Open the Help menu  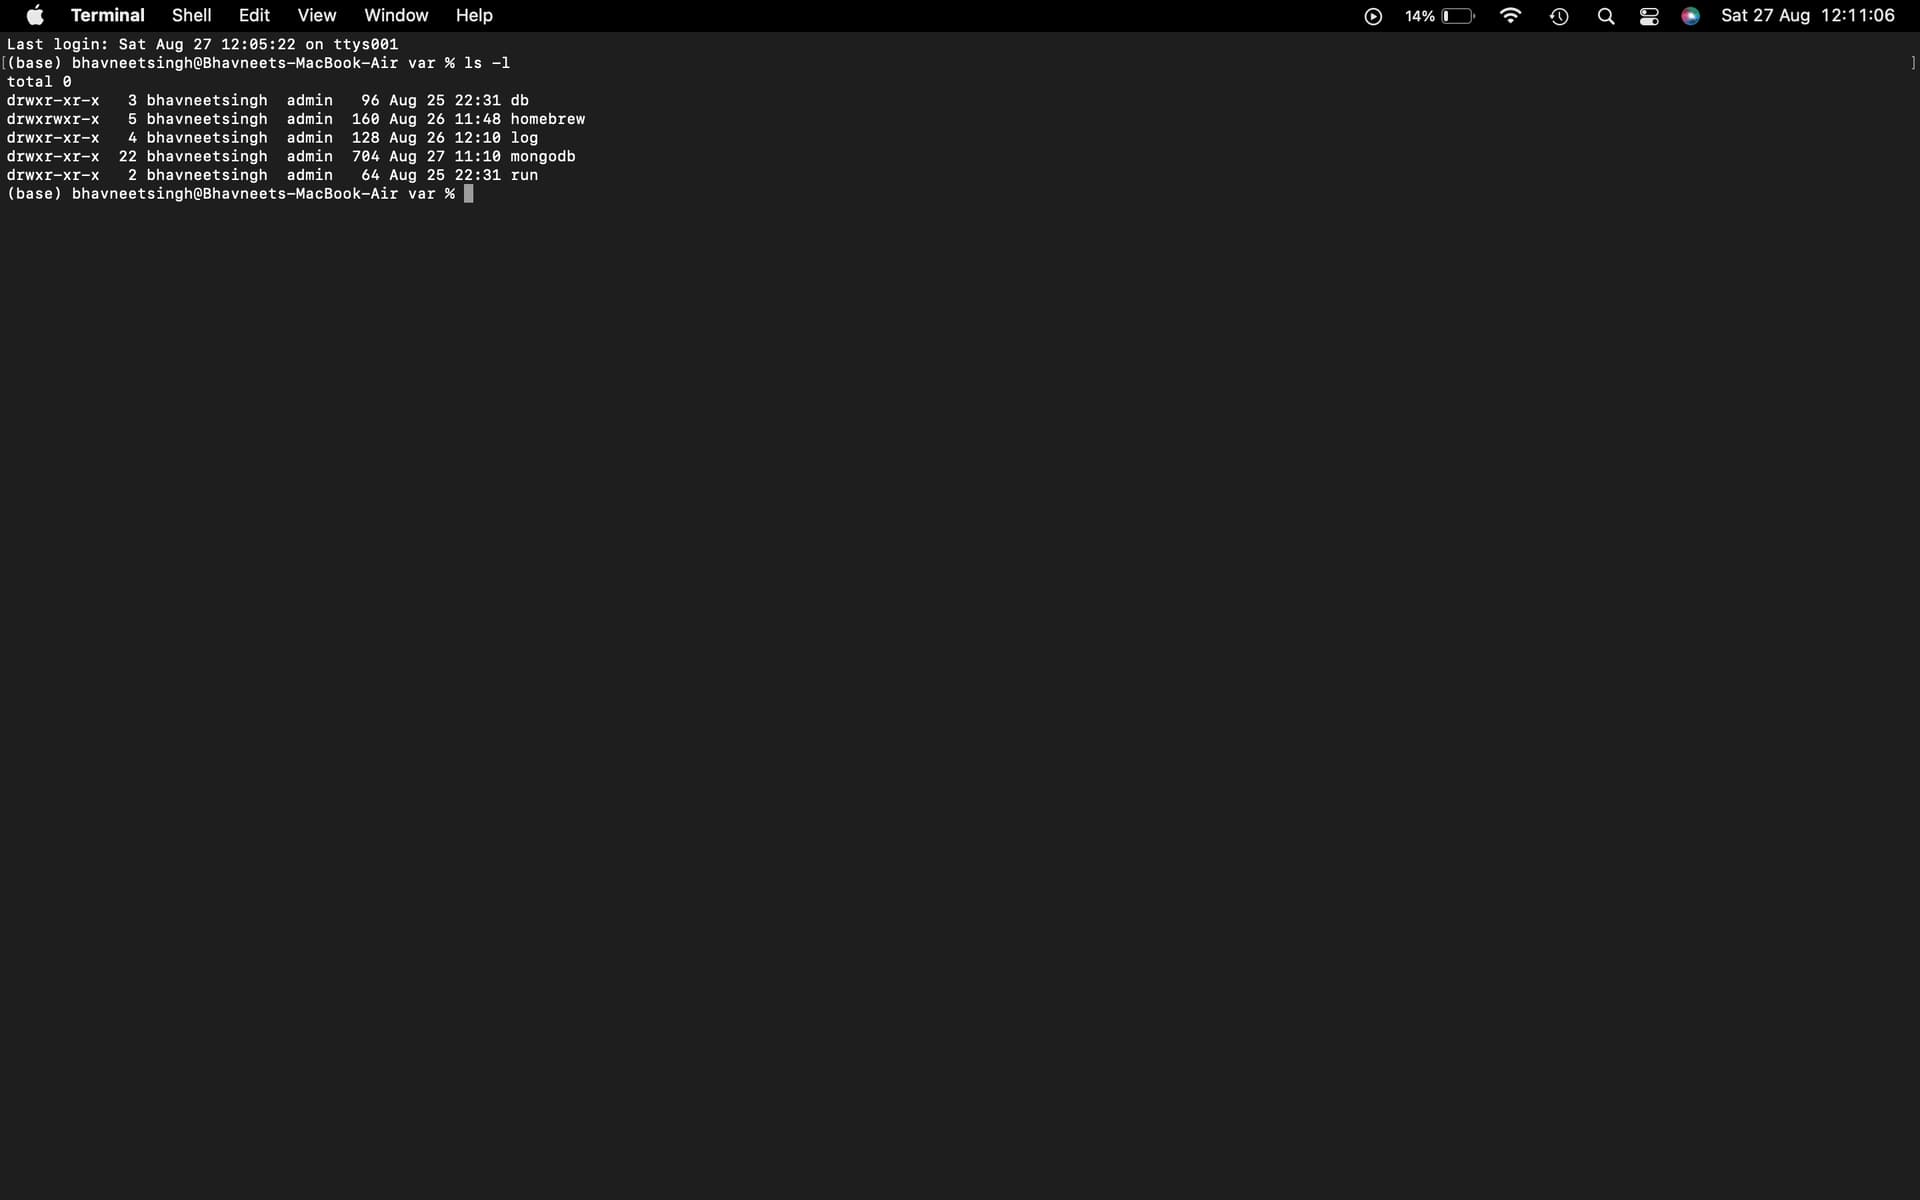pos(474,15)
